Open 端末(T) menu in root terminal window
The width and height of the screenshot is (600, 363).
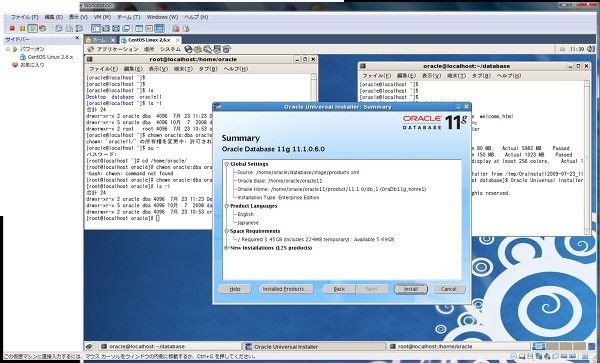tap(183, 69)
